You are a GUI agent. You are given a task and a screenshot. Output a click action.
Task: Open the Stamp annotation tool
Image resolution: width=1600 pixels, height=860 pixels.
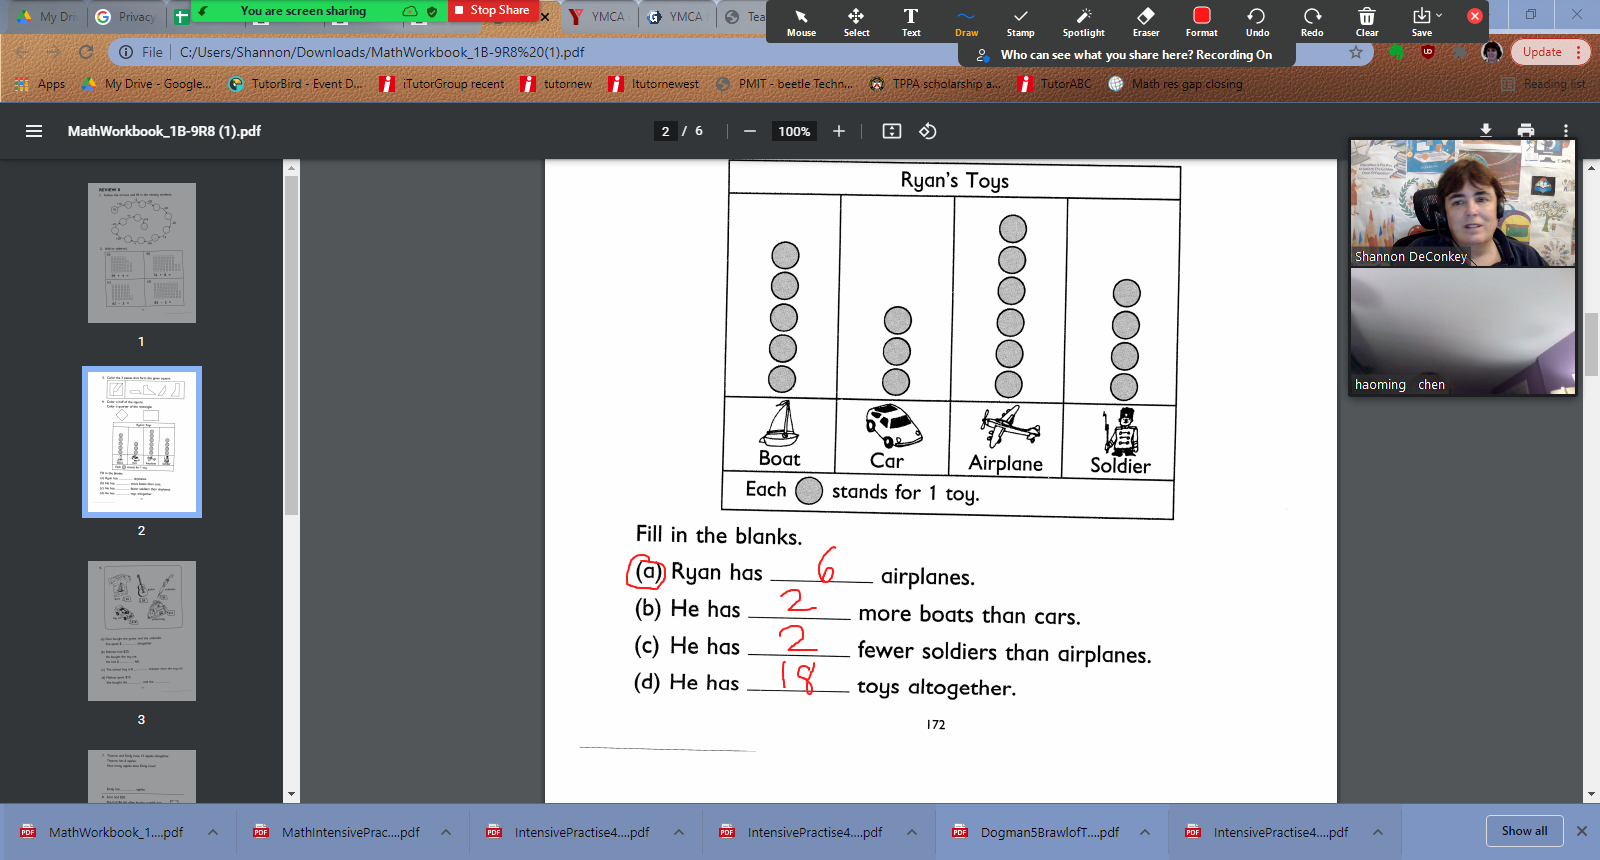(1020, 22)
